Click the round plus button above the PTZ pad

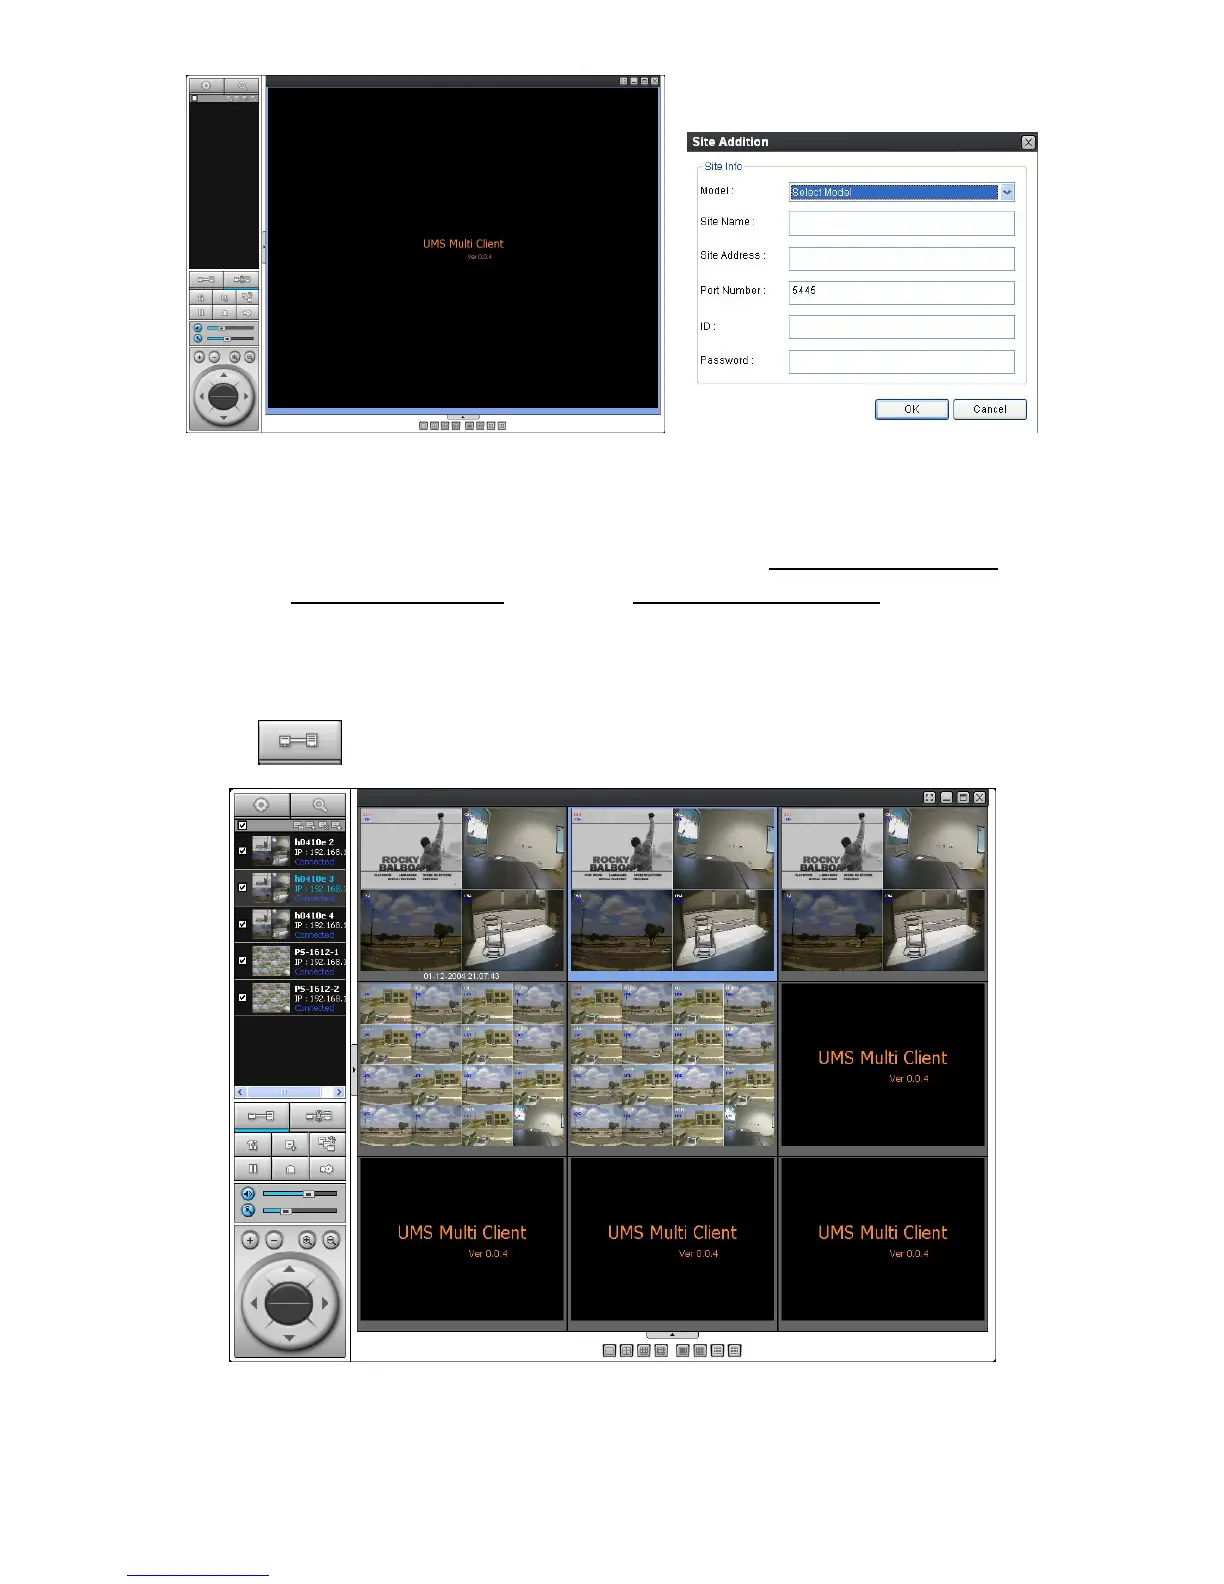point(250,1240)
